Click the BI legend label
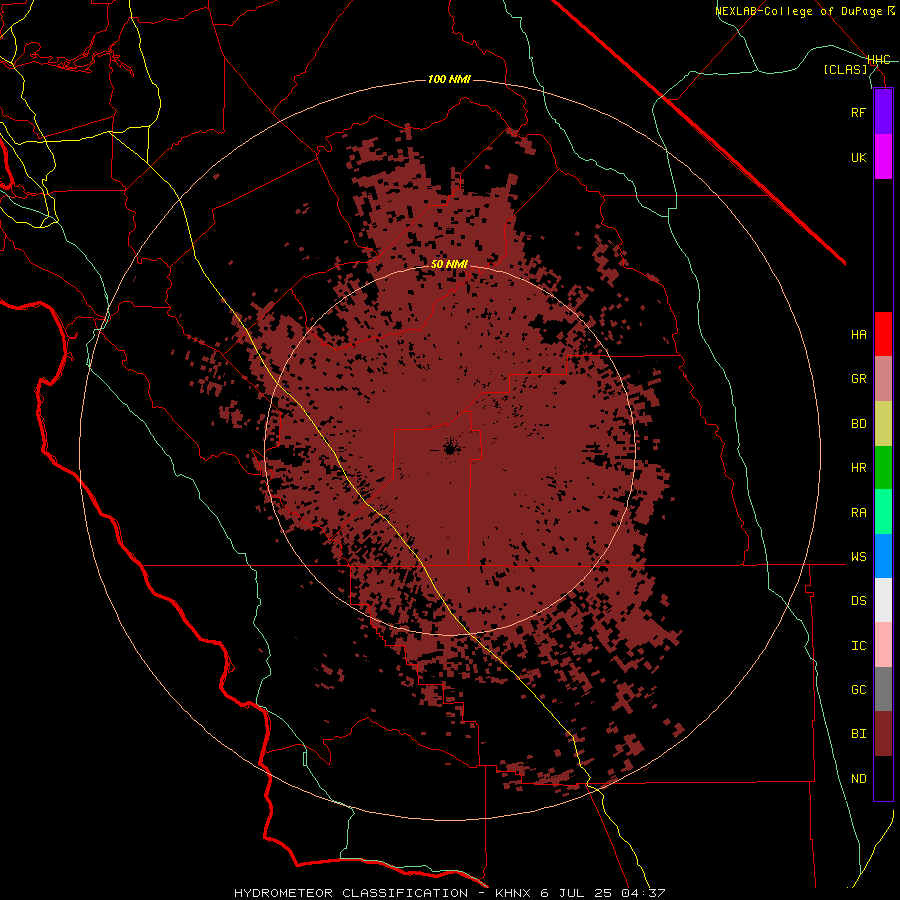This screenshot has height=900, width=900. click(x=858, y=734)
